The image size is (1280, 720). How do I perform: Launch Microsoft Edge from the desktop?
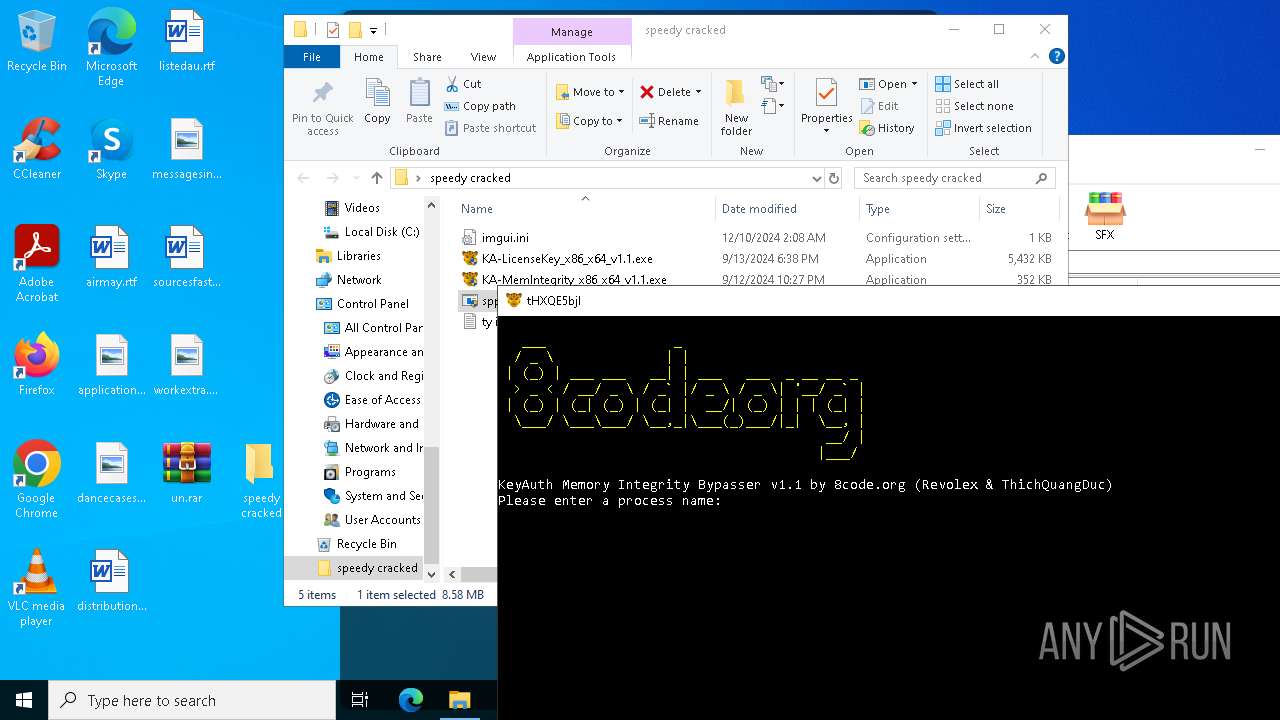pos(111,47)
